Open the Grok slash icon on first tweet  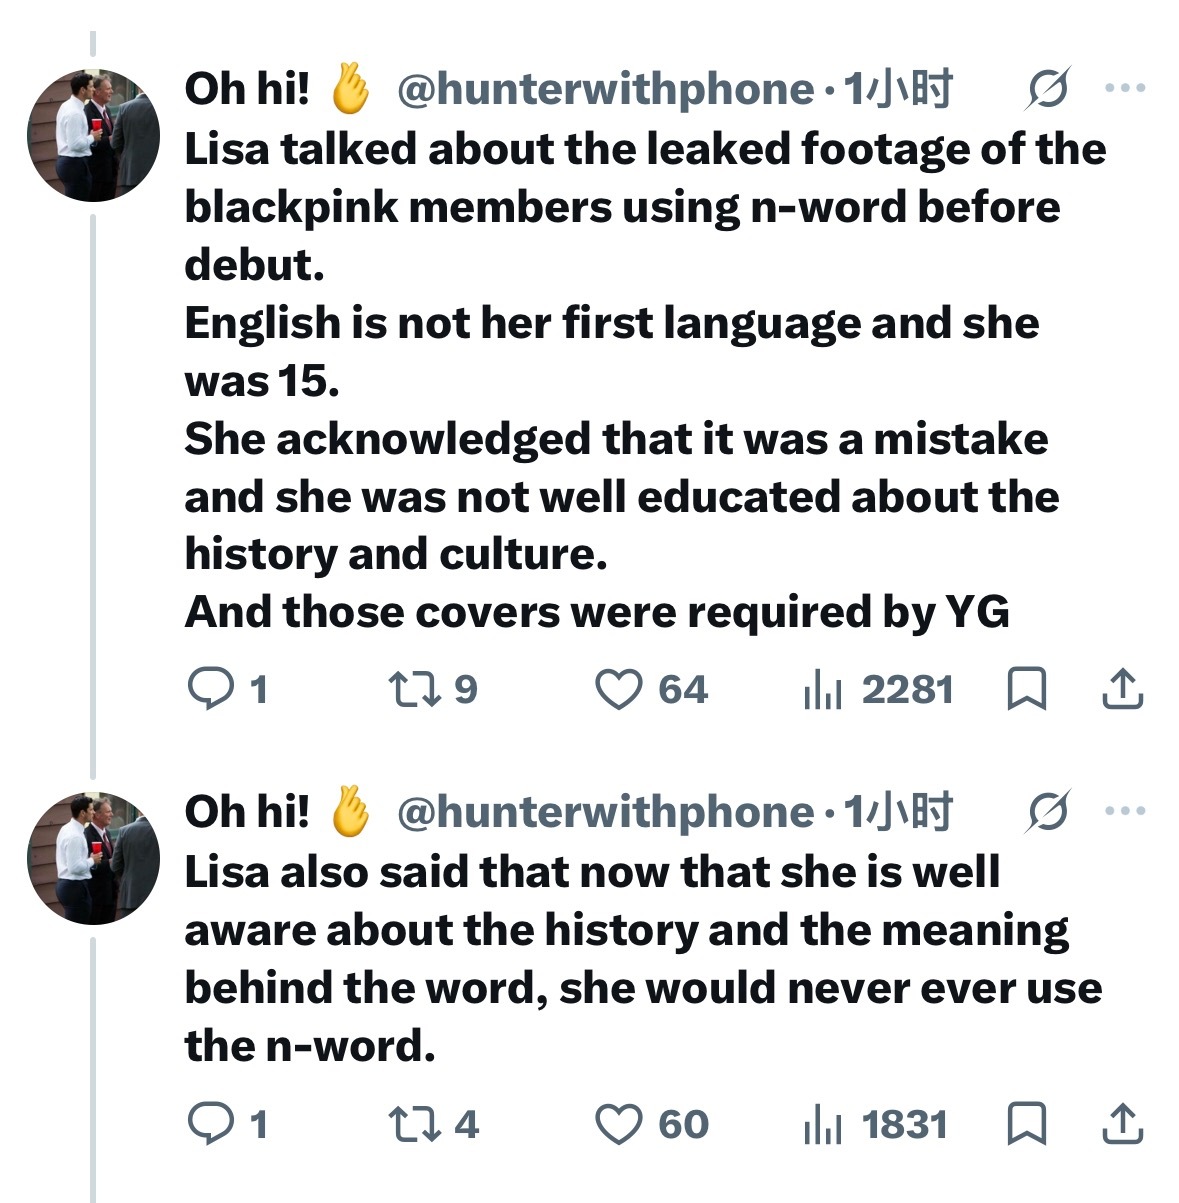pos(1048,90)
